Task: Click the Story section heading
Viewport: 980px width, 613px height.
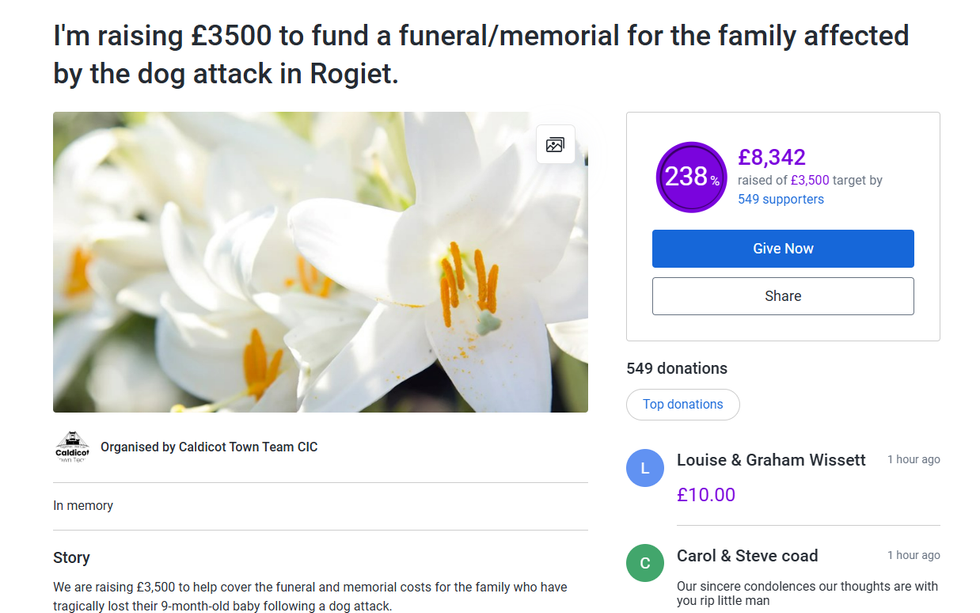Action: click(72, 558)
